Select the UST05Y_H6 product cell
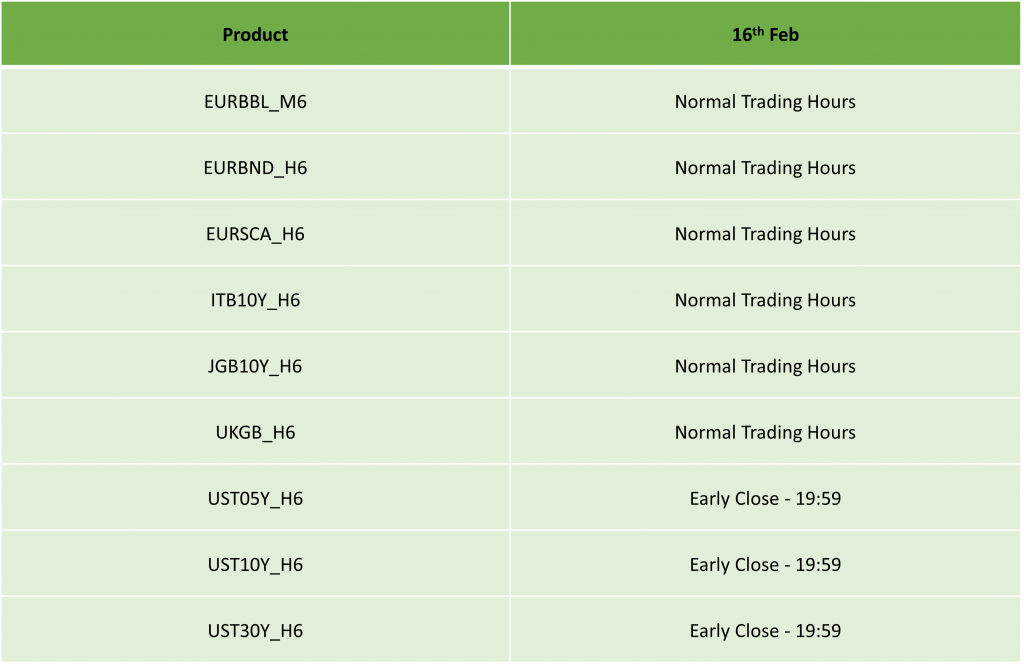Image resolution: width=1024 pixels, height=664 pixels. click(255, 498)
